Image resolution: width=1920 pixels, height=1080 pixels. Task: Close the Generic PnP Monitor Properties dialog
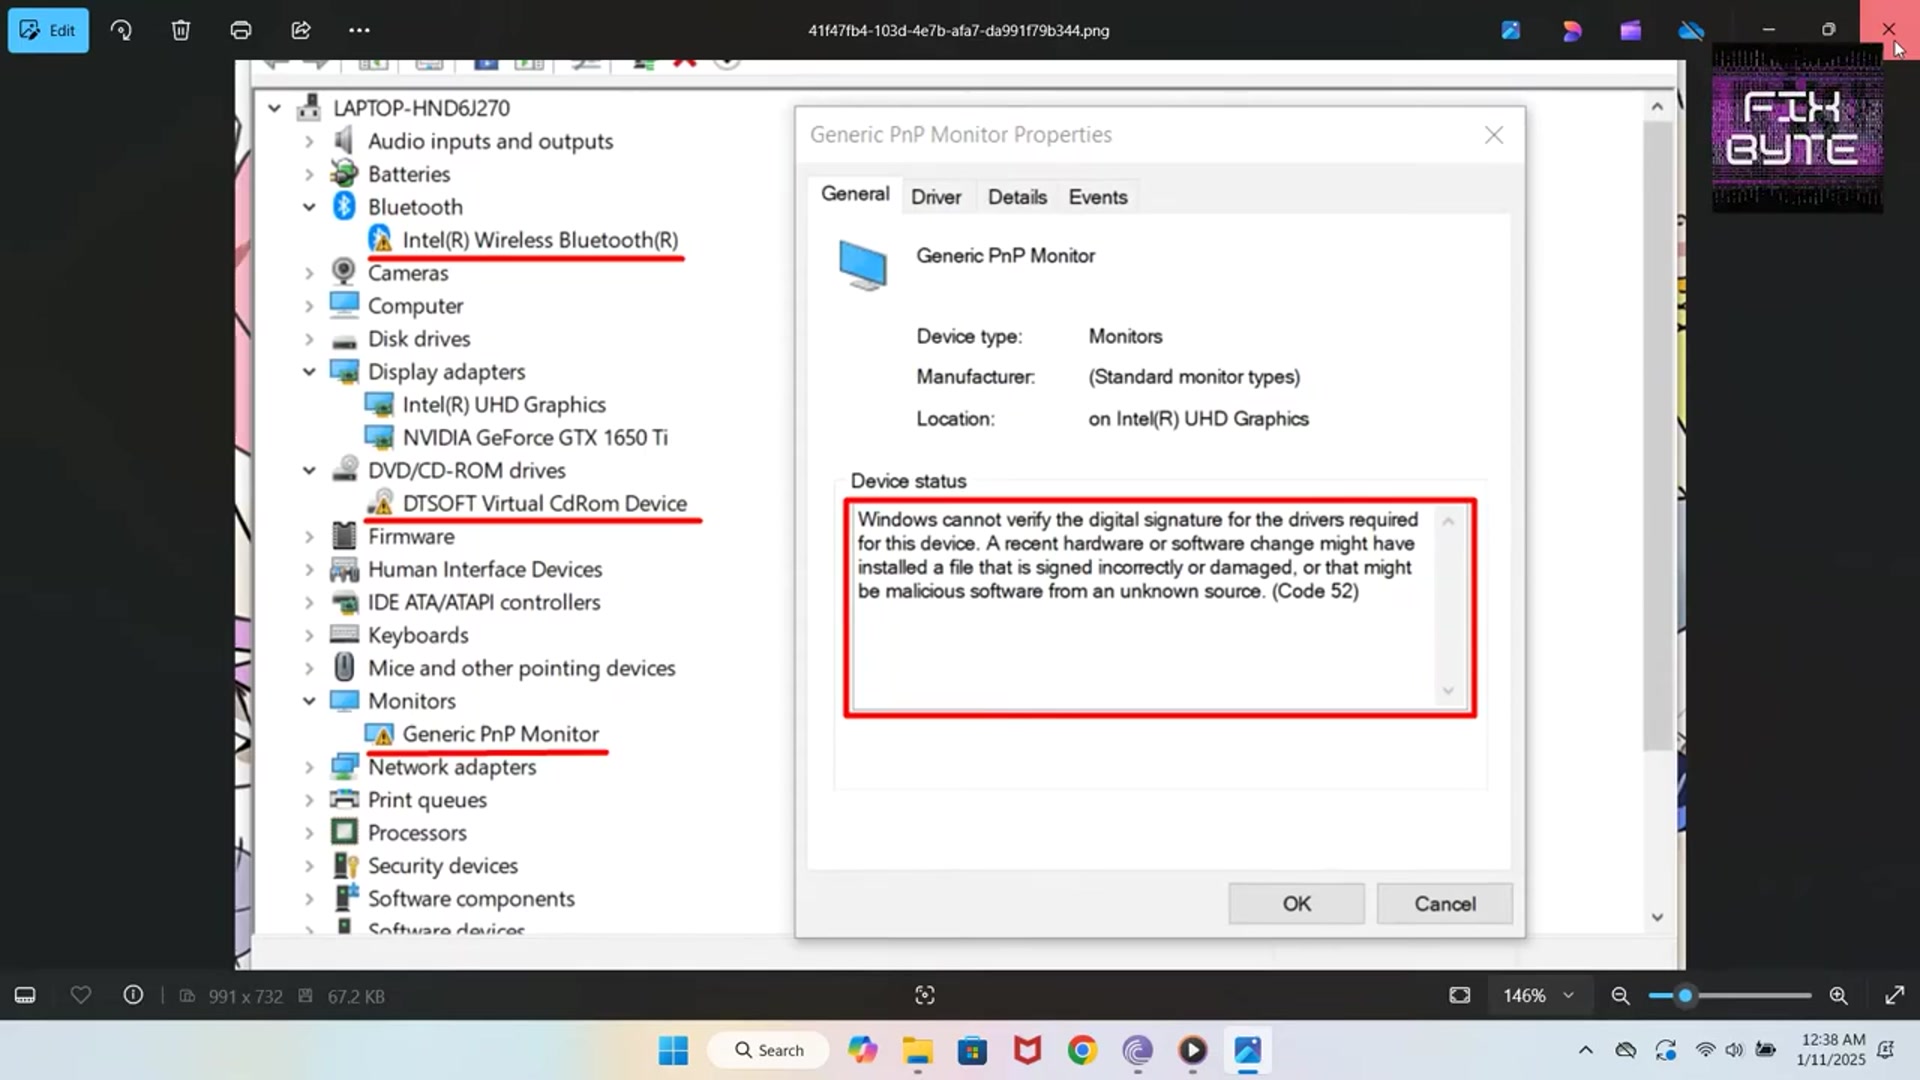tap(1494, 135)
